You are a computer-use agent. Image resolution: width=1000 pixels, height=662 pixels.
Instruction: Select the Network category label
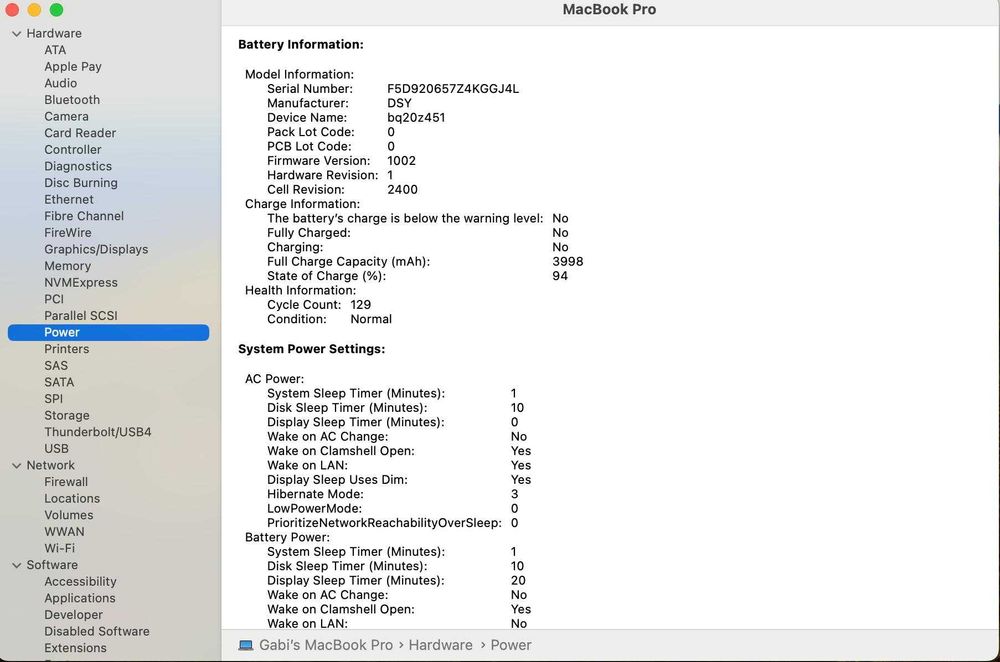click(x=50, y=465)
